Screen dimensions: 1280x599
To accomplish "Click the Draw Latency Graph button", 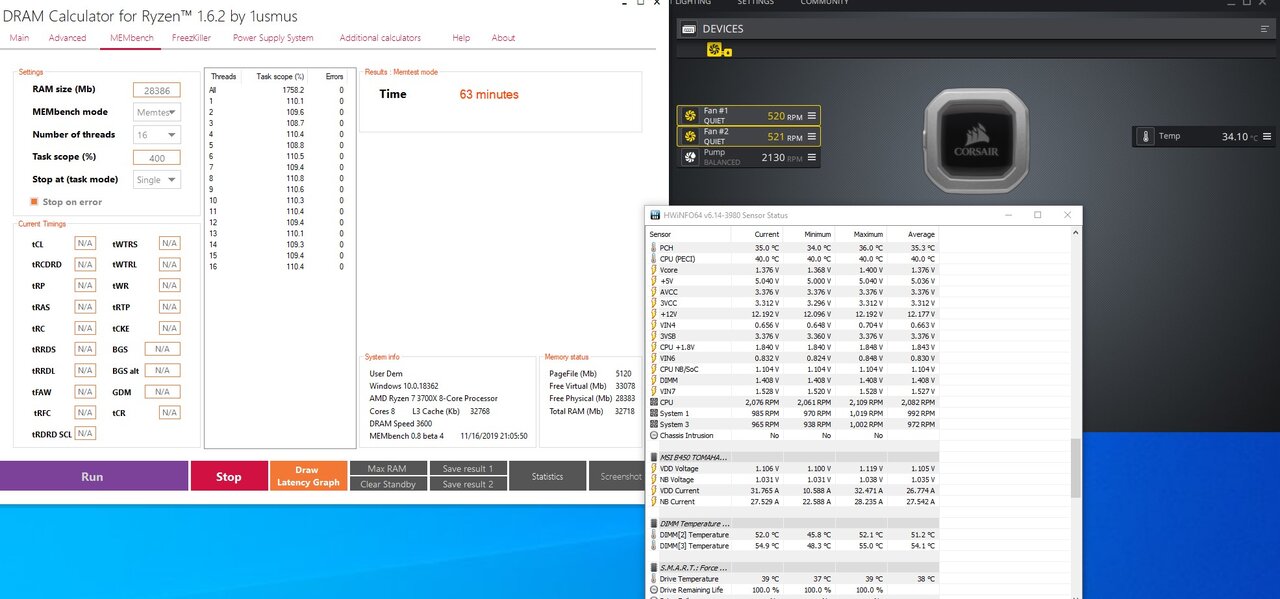I will (308, 476).
